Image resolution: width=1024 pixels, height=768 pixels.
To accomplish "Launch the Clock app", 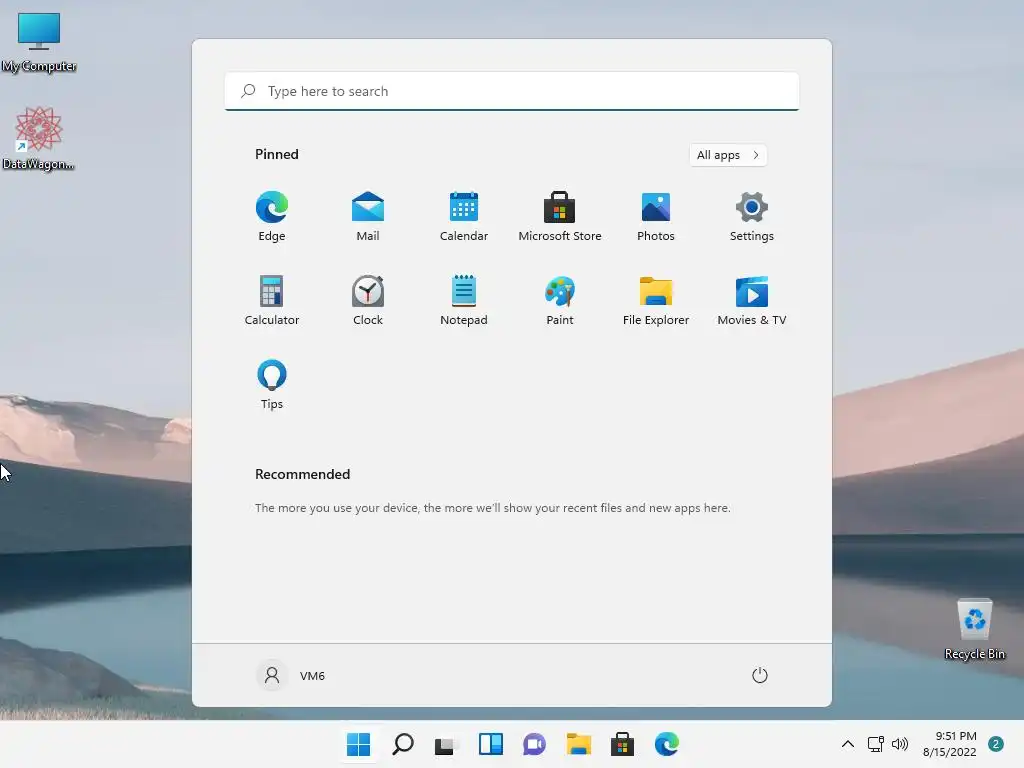I will (368, 300).
